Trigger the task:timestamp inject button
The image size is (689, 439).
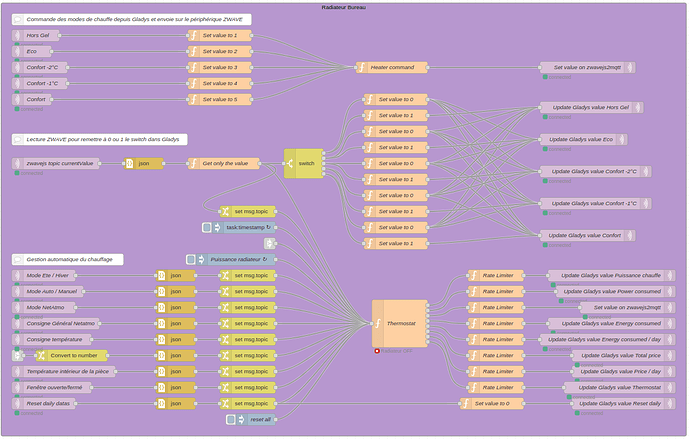[x=207, y=227]
